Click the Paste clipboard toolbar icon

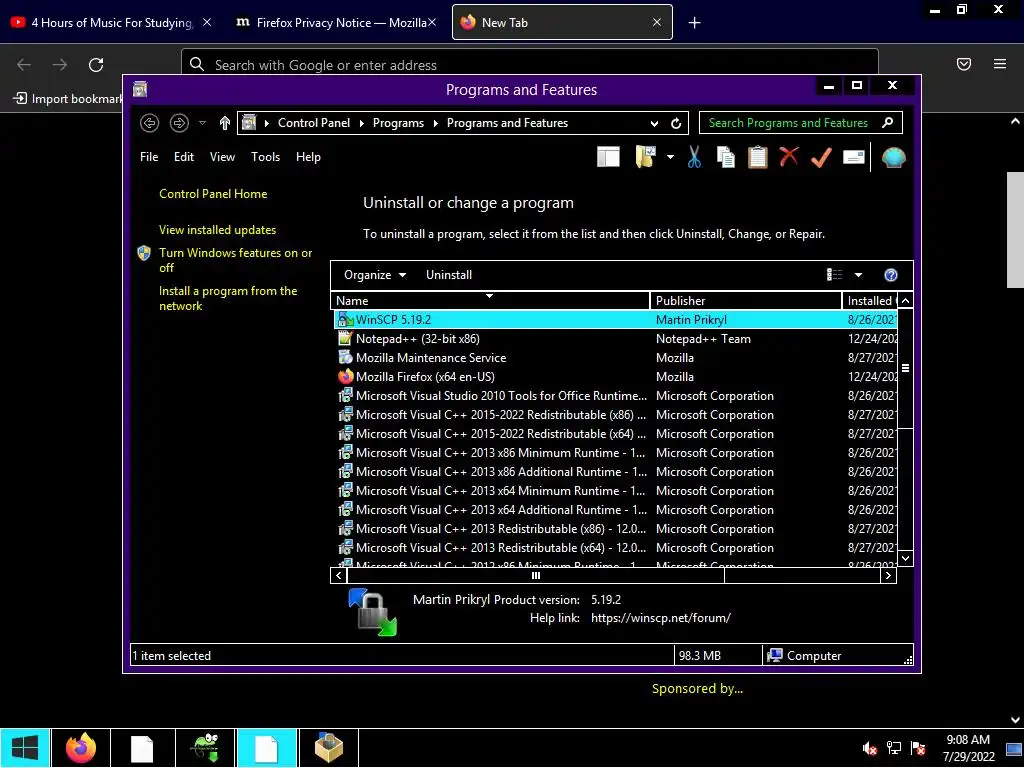[758, 157]
